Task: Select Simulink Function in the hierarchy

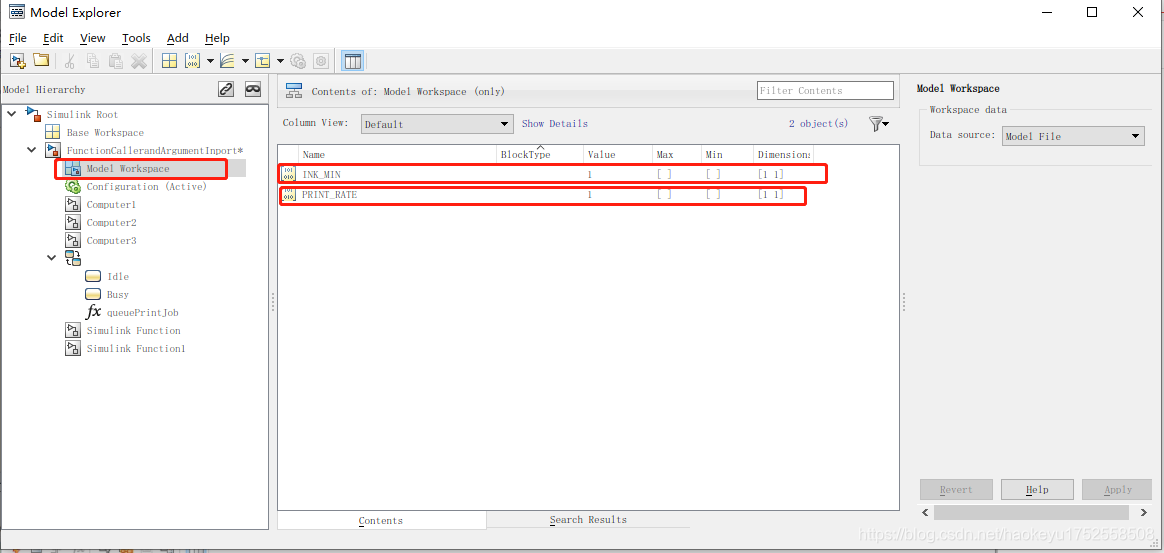Action: coord(134,330)
